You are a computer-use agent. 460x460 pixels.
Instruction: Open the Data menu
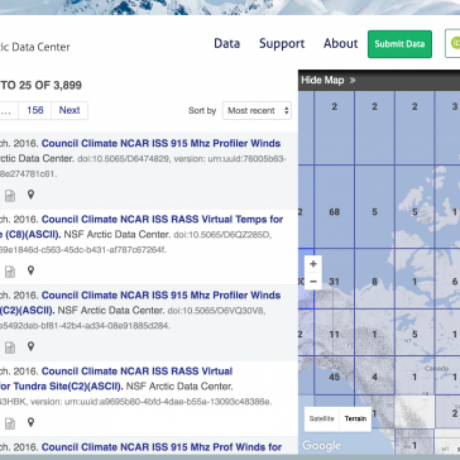pos(227,44)
